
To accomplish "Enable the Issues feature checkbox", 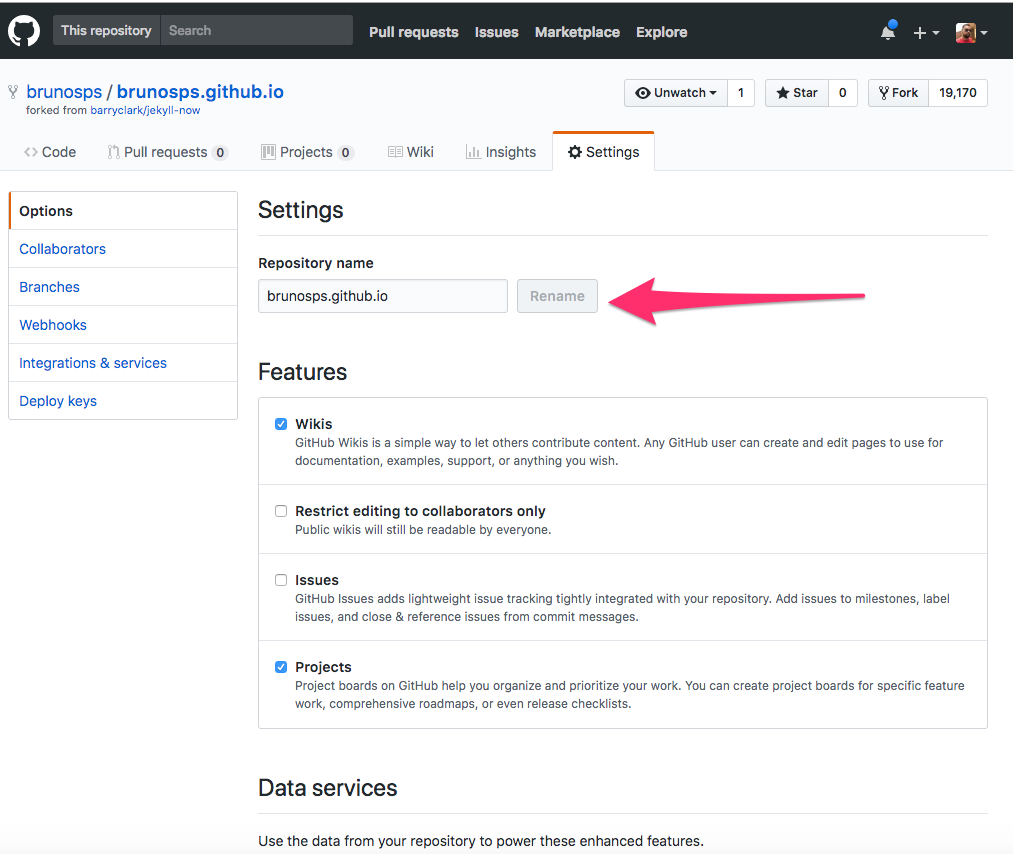I will coord(281,580).
